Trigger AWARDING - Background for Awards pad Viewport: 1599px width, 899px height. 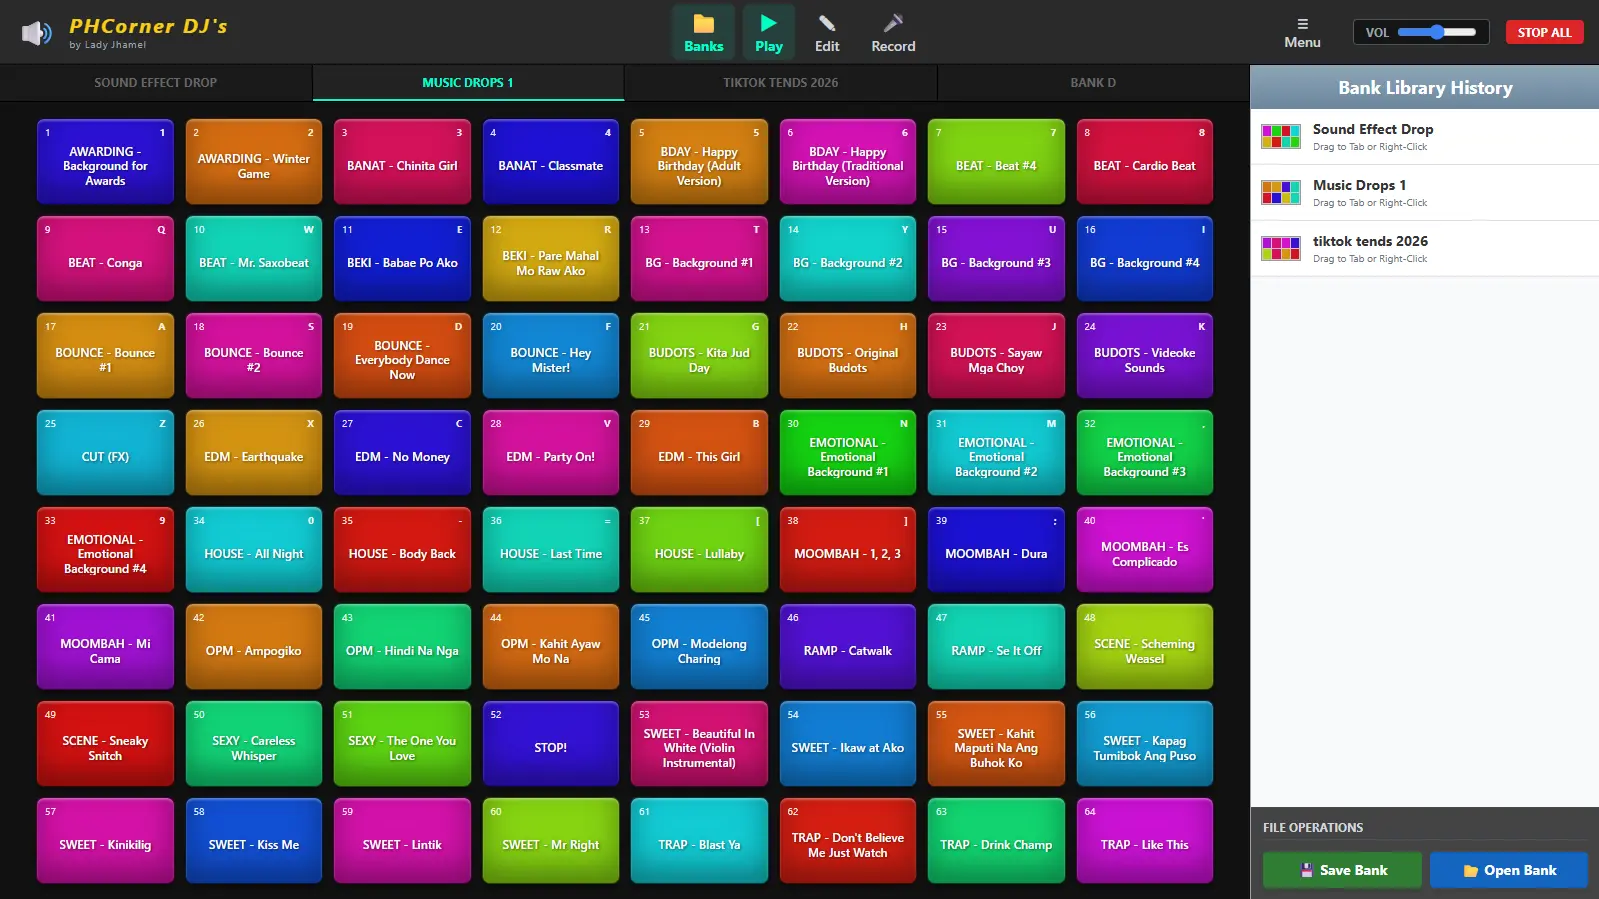click(105, 161)
